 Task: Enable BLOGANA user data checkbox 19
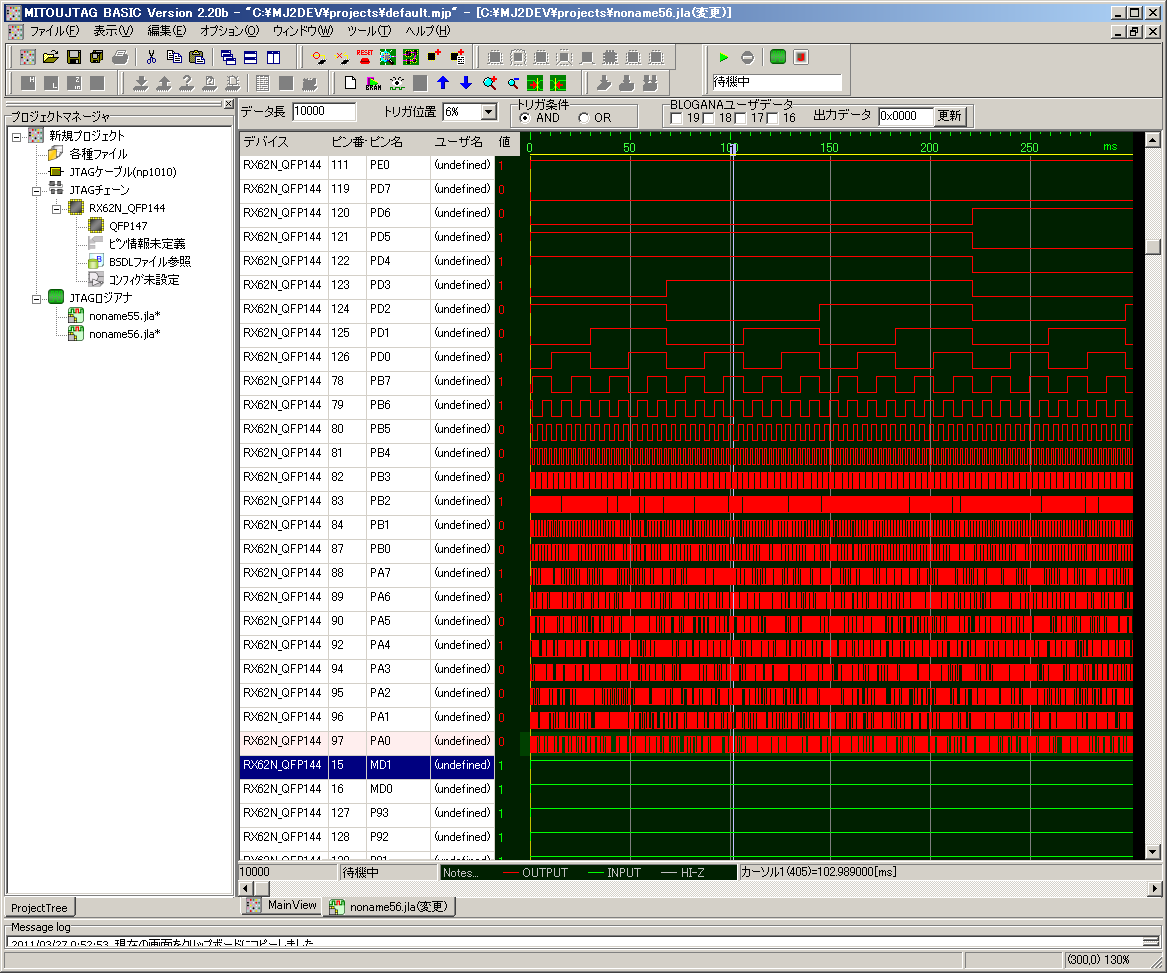[x=677, y=119]
